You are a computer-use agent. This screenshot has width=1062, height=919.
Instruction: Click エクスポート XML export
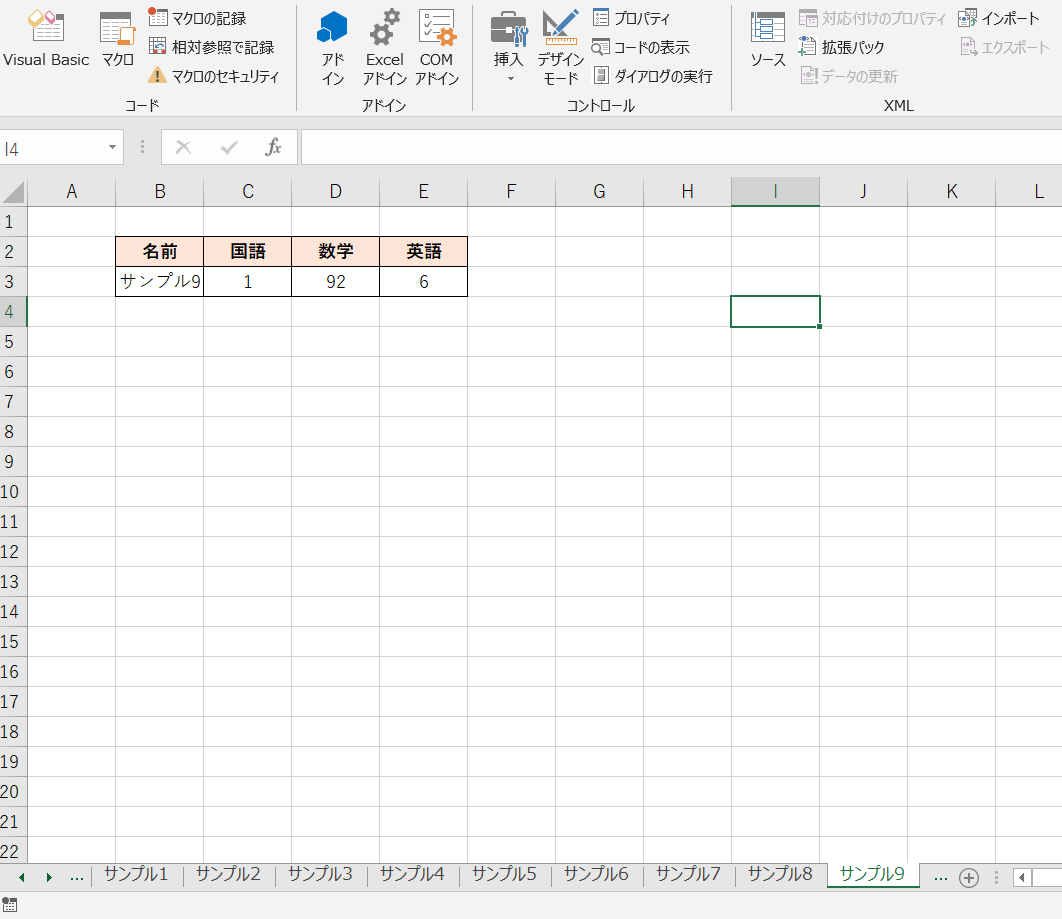pos(1004,47)
